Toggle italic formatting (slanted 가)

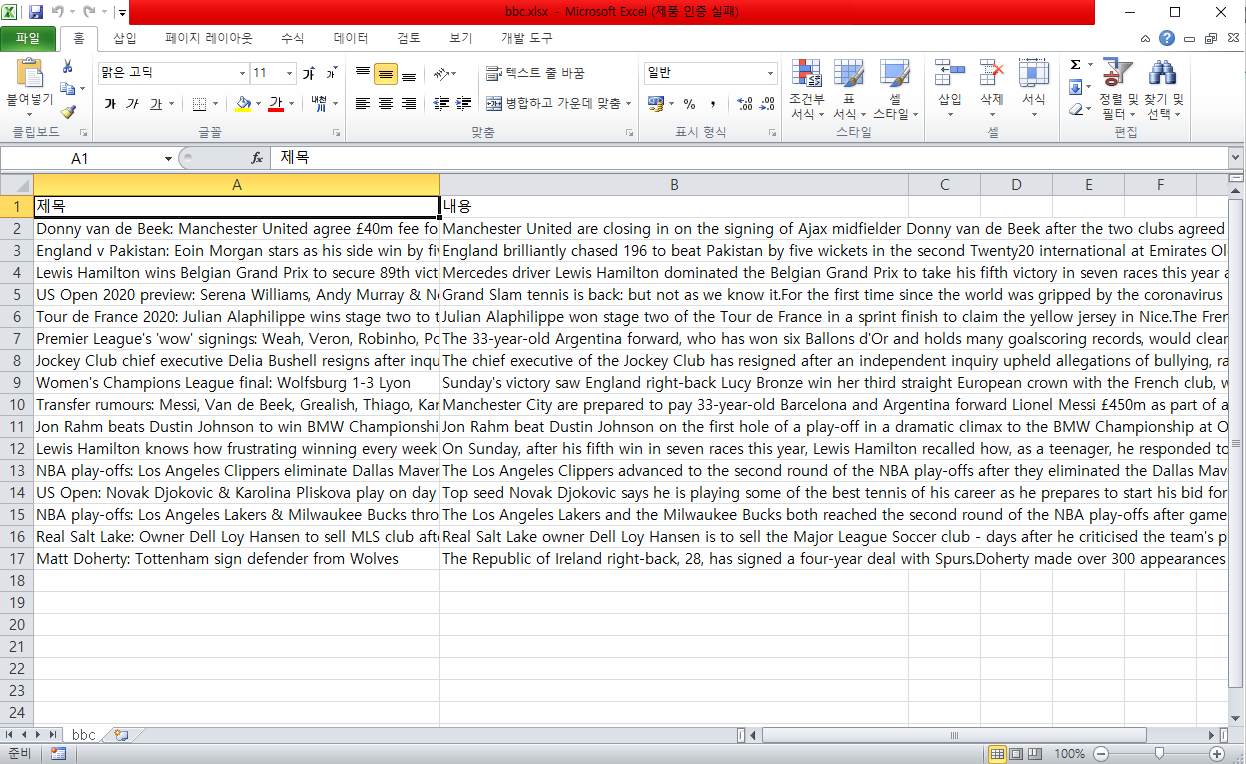[x=132, y=104]
